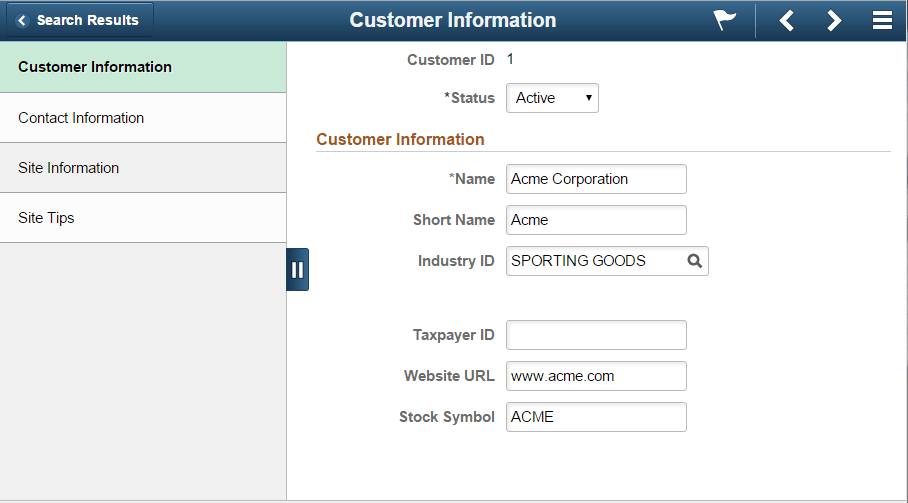The image size is (908, 503).
Task: Open the Status dropdown
Action: pyautogui.click(x=552, y=98)
